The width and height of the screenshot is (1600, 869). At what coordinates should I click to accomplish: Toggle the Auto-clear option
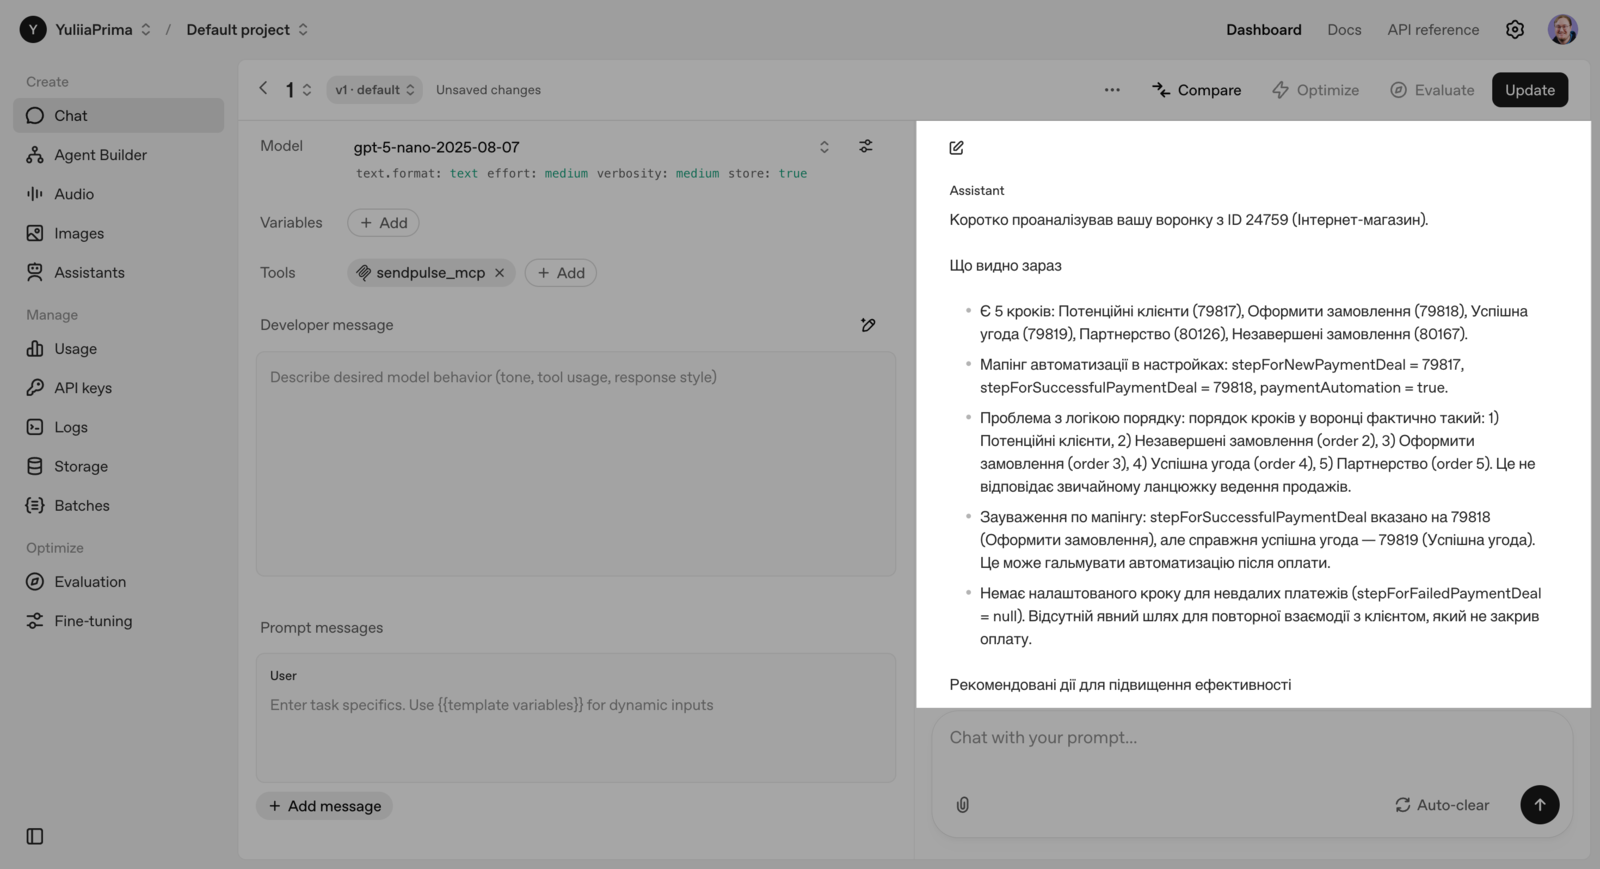1442,805
